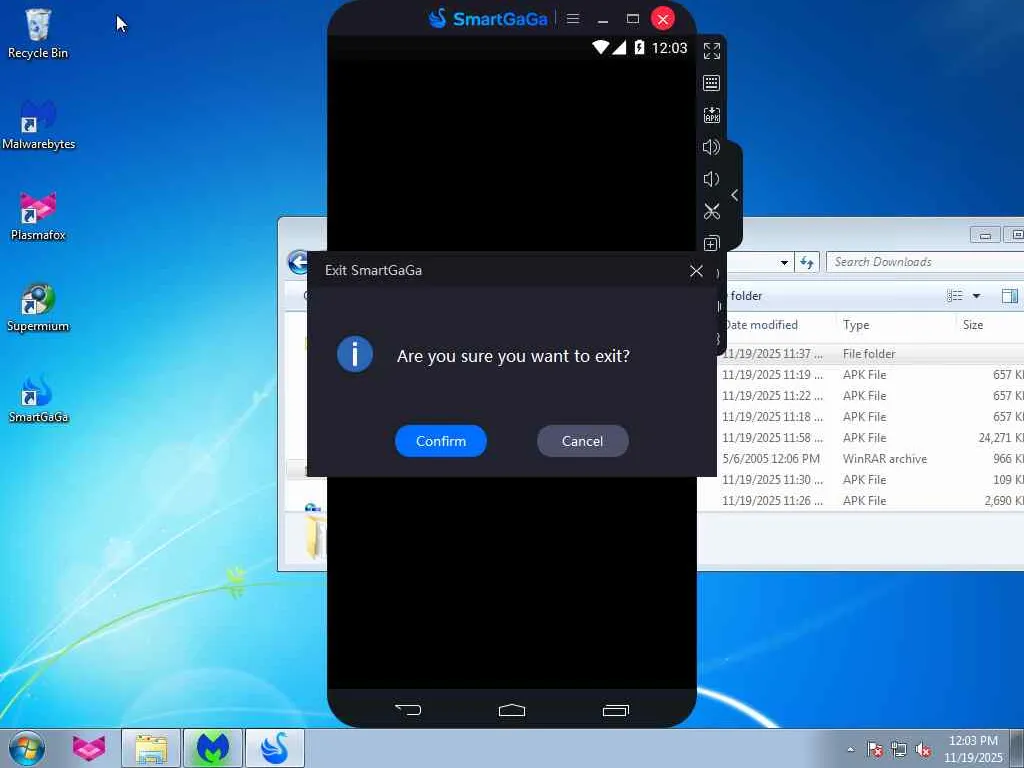The width and height of the screenshot is (1024, 768).
Task: Click the multi-instance plus icon
Action: click(712, 243)
